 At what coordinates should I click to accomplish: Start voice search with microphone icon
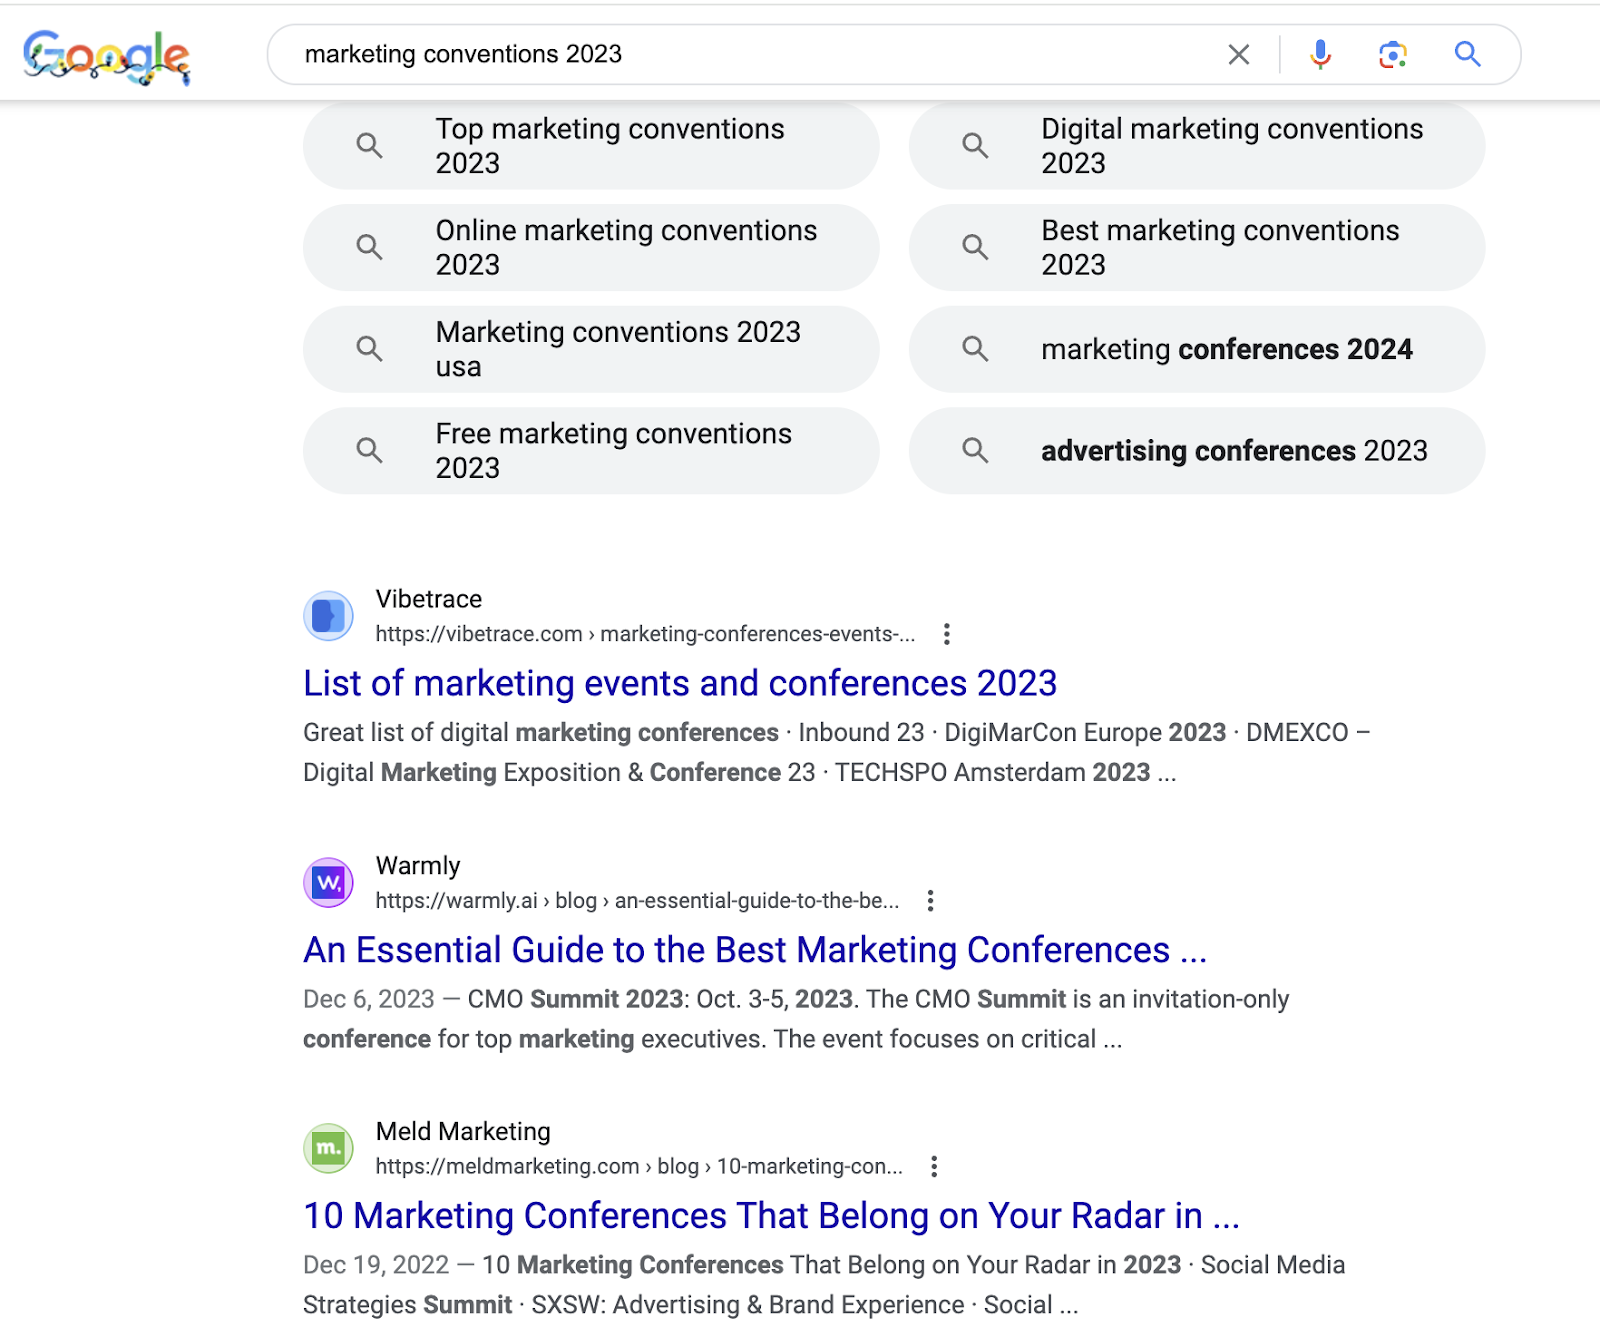[1320, 54]
